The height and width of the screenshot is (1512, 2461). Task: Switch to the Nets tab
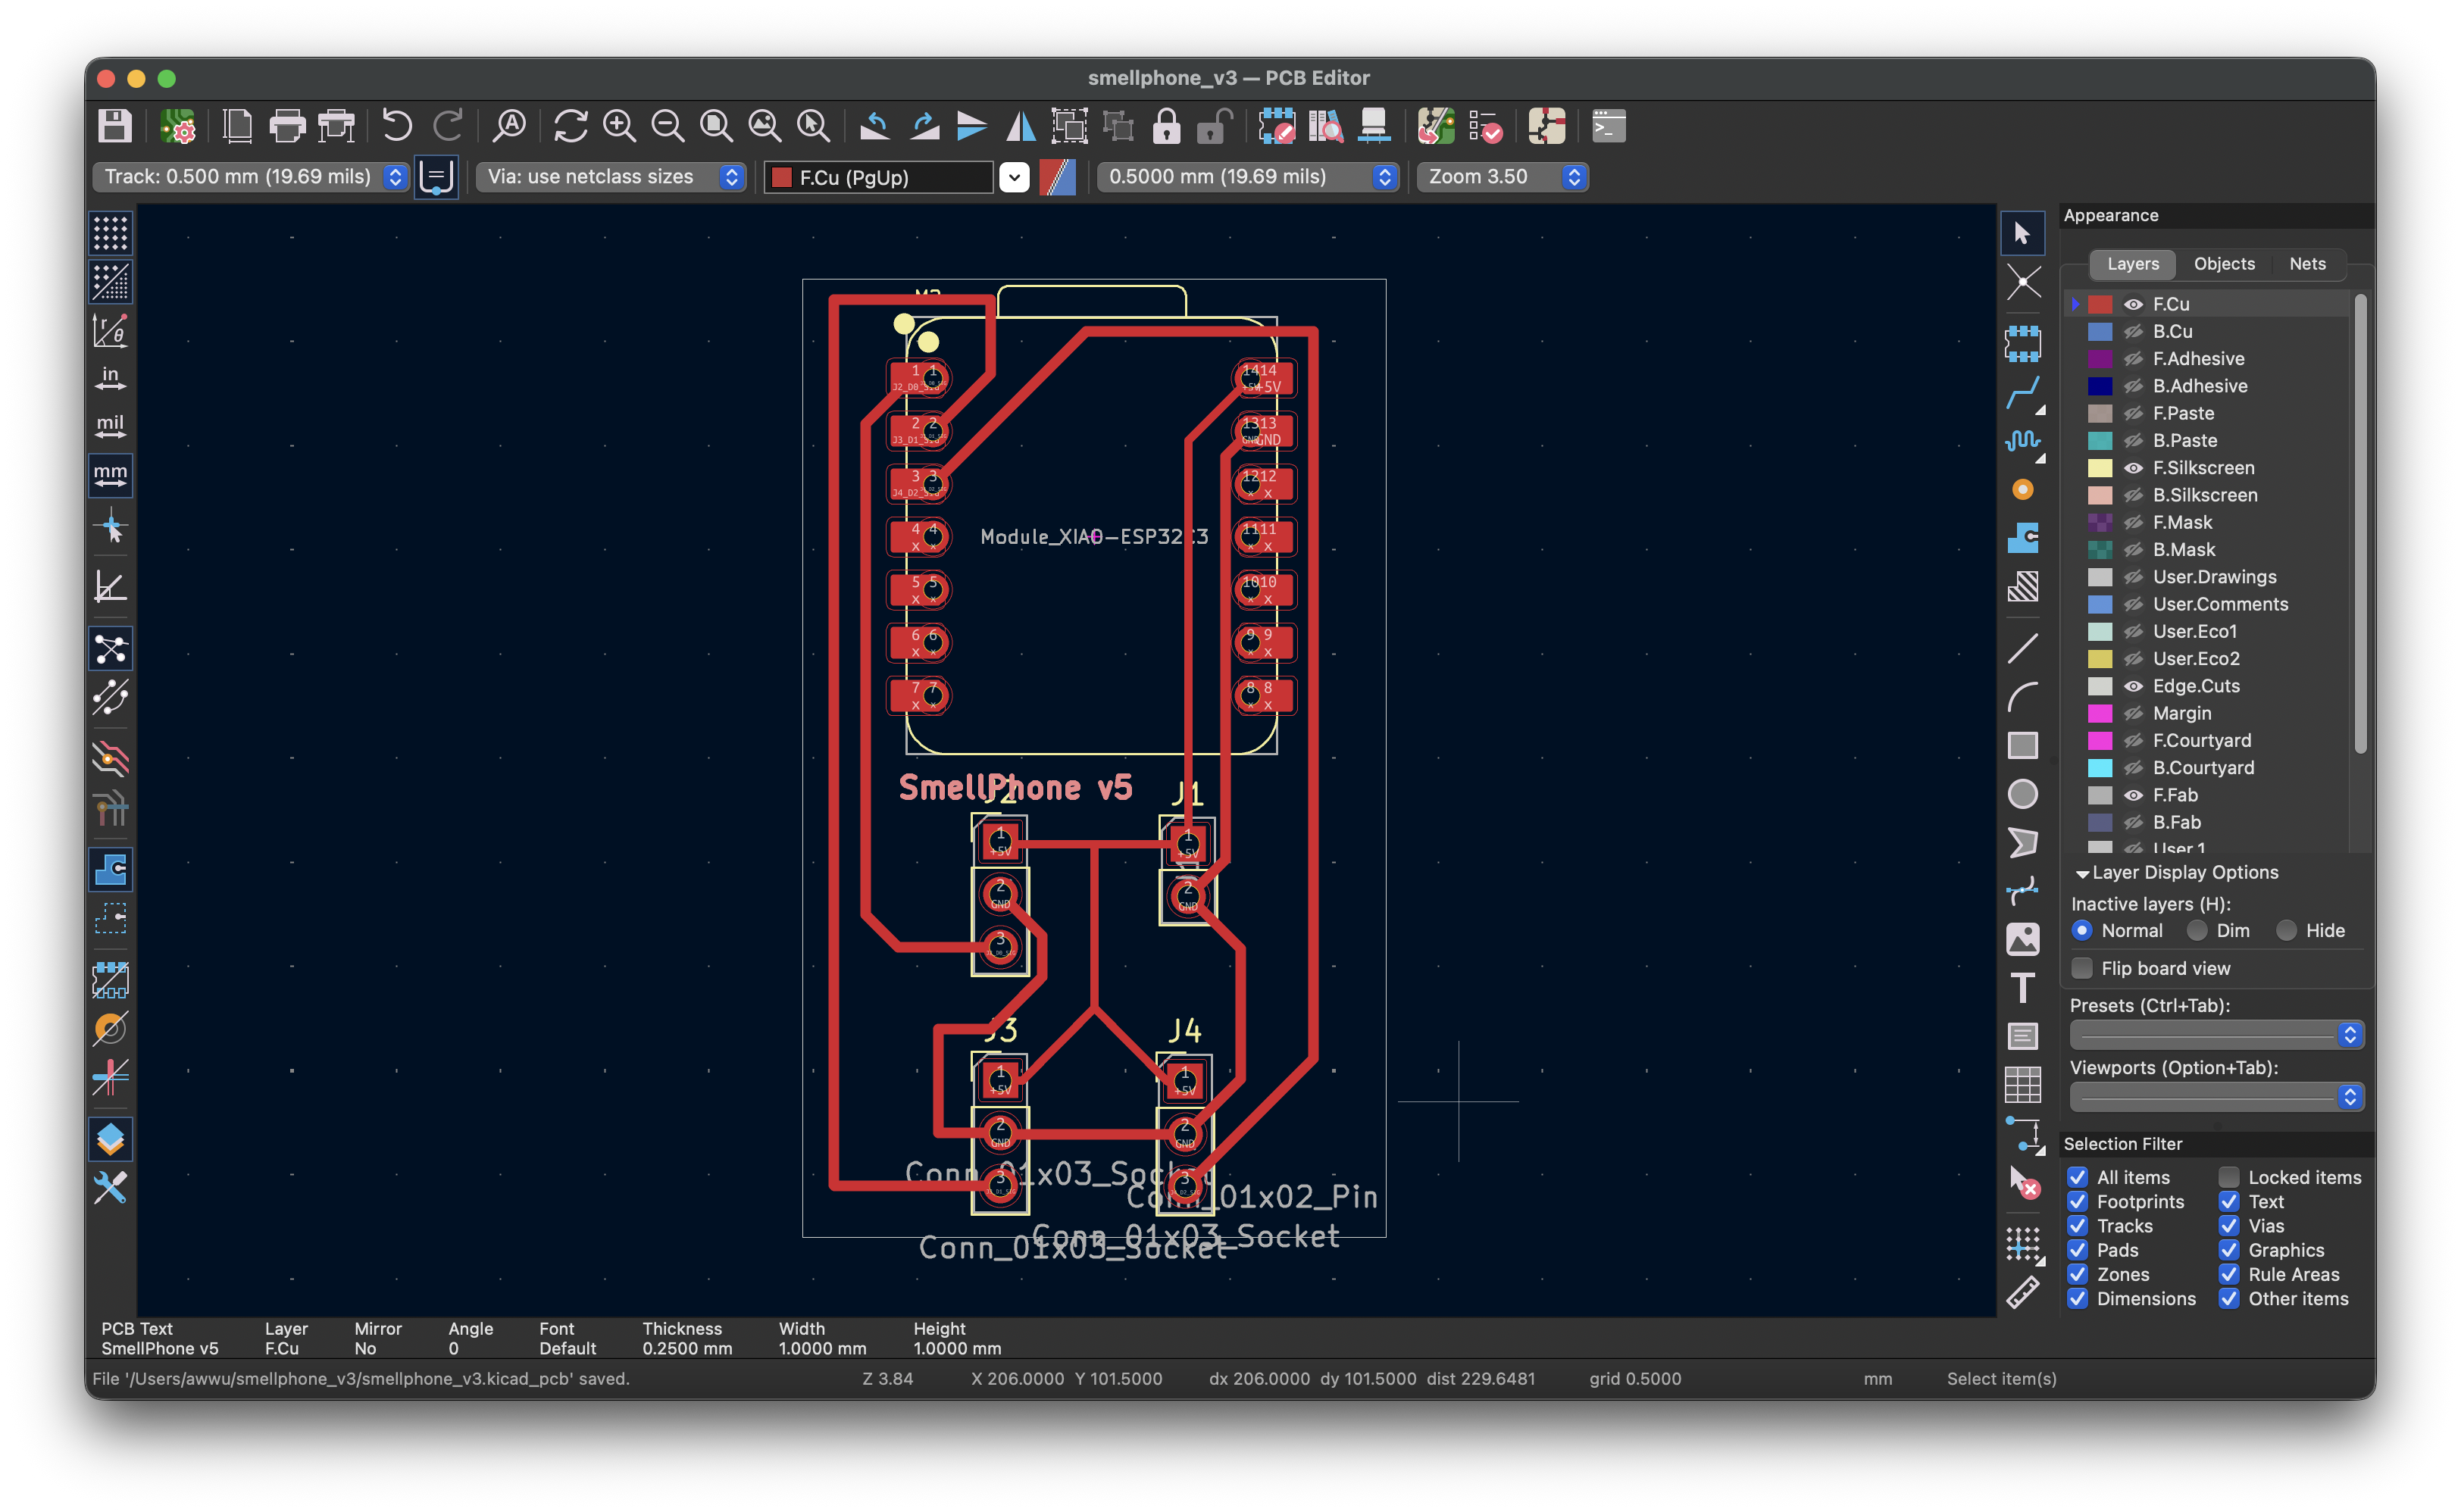pos(2307,264)
